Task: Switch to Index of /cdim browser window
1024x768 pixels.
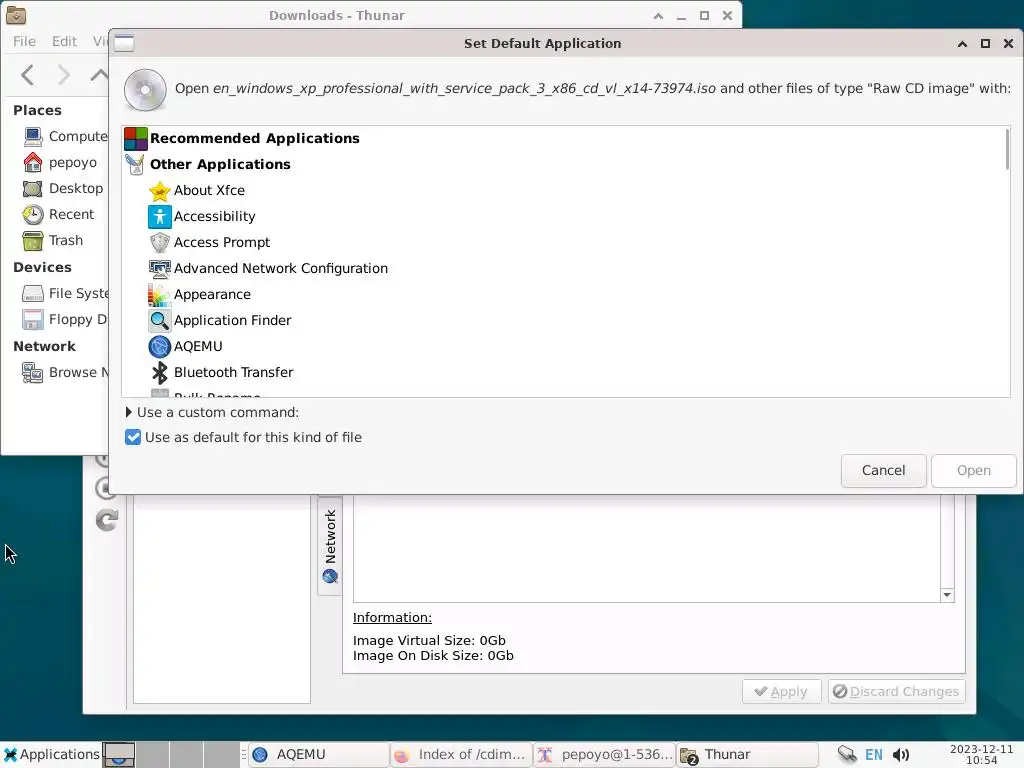Action: [x=461, y=755]
